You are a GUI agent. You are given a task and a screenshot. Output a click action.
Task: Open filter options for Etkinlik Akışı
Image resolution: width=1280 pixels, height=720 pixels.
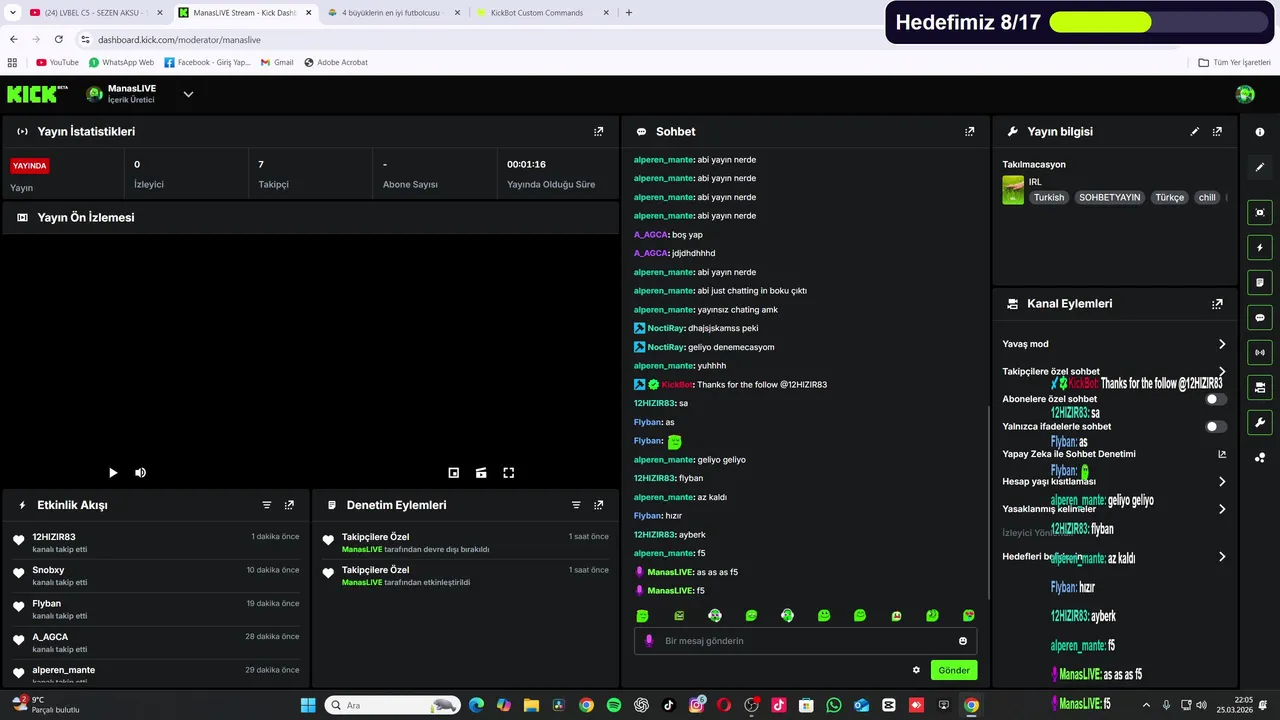point(267,505)
